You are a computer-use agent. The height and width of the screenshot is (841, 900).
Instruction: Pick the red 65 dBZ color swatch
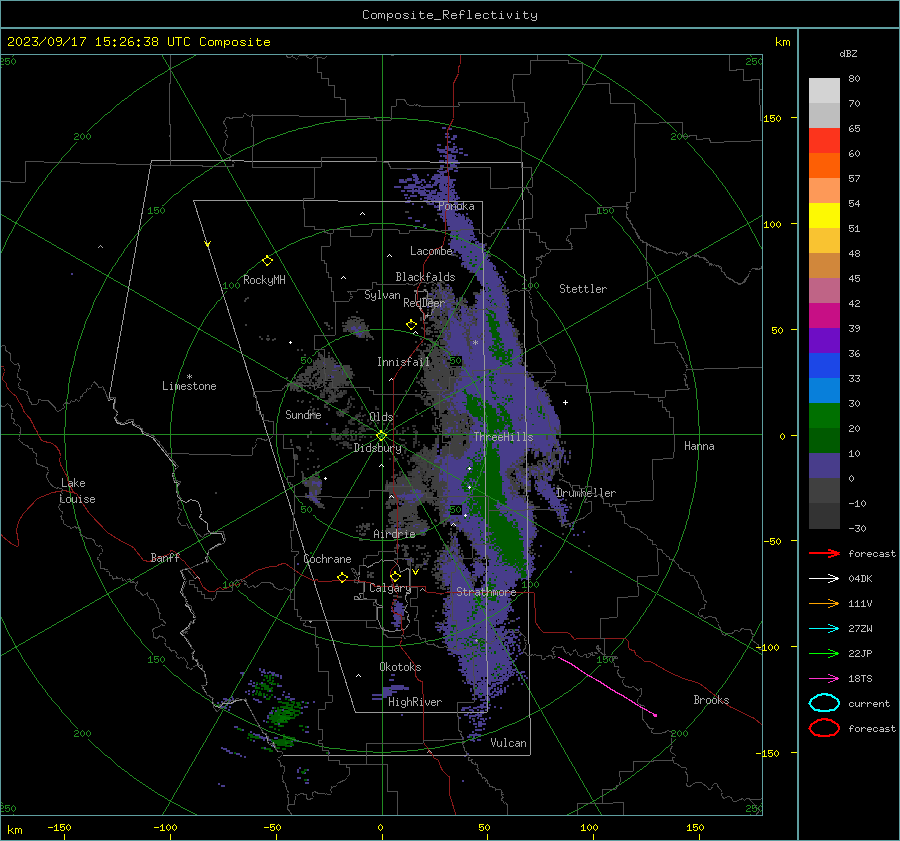click(824, 140)
